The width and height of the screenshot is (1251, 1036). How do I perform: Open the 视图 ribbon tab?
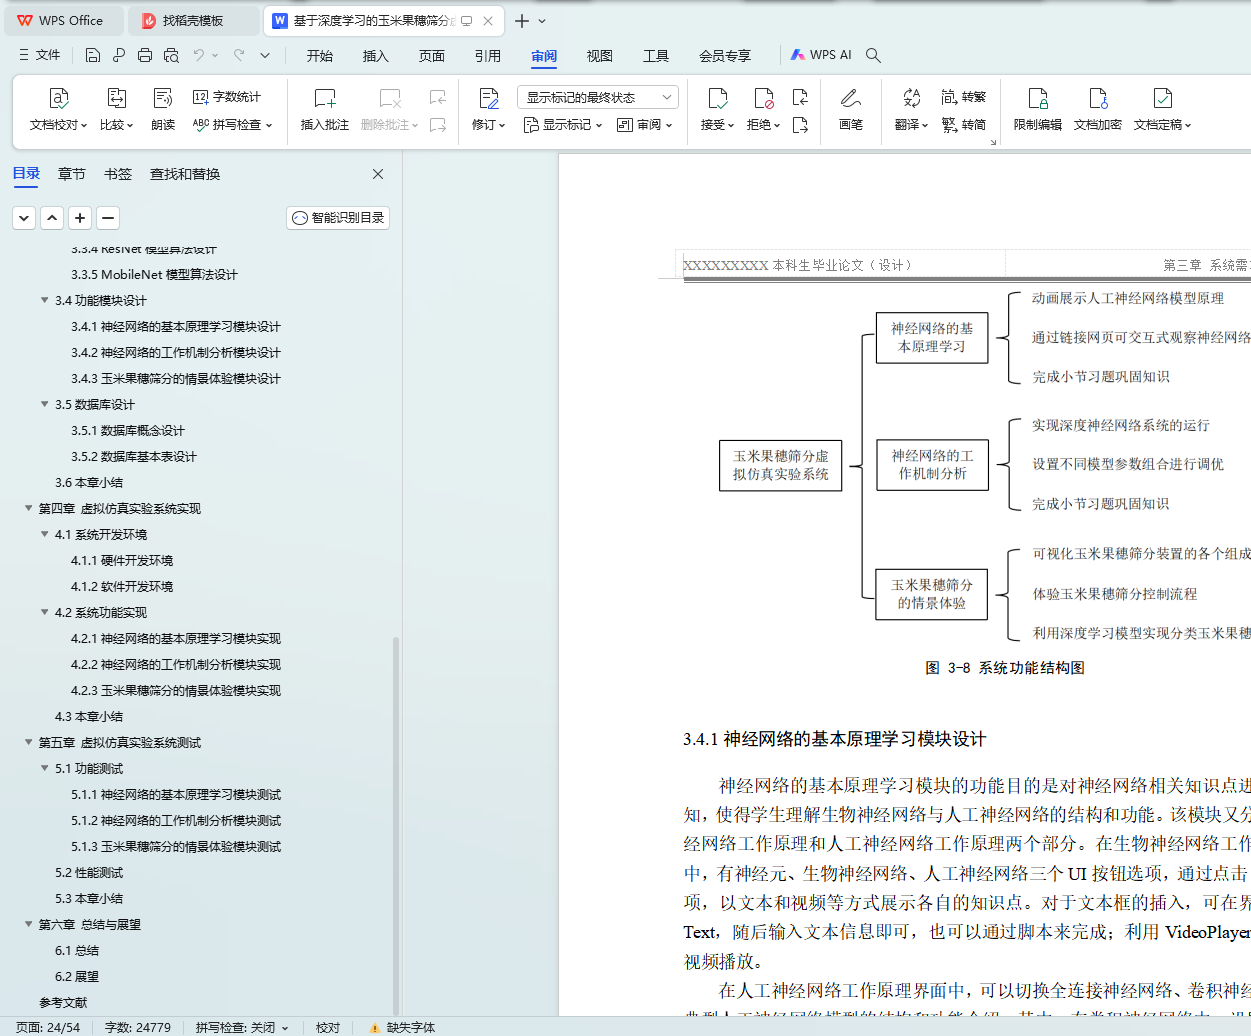(600, 56)
